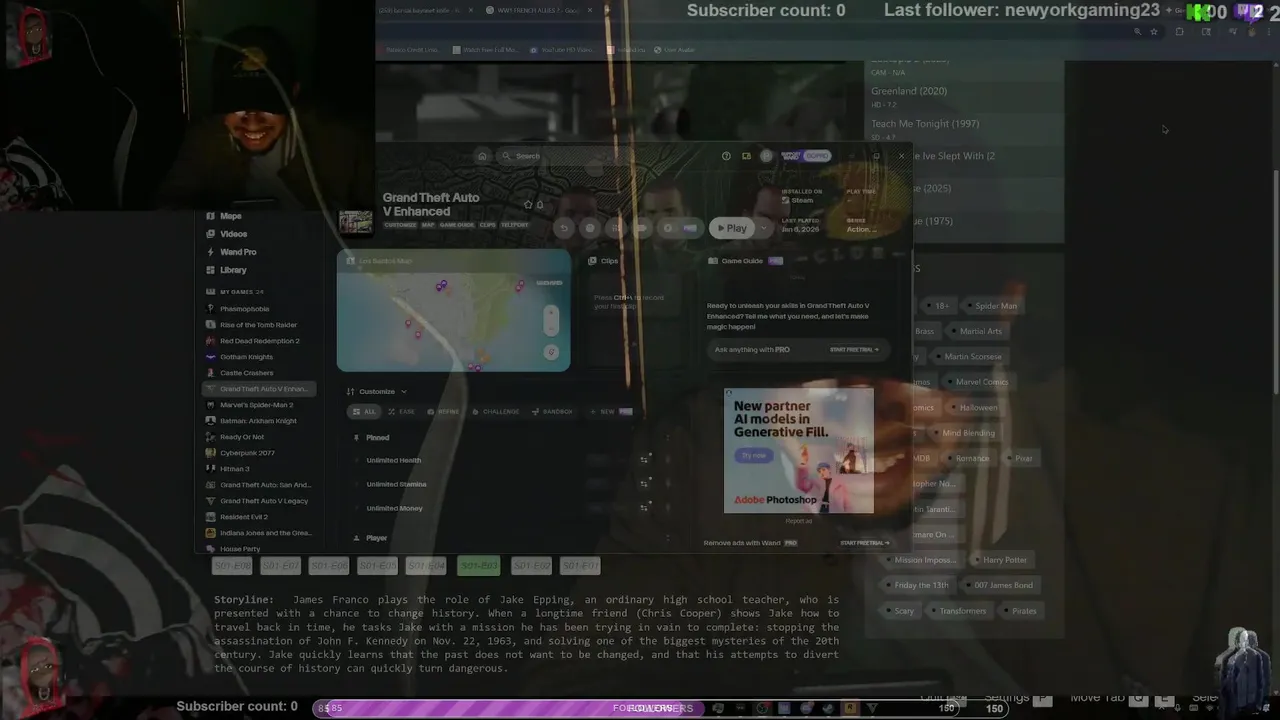Click the CUSTOMIZE tag under game title

click(400, 225)
